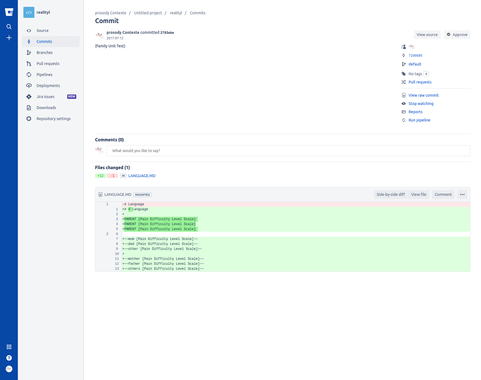Add a tag using the plus next to No tags

(x=426, y=74)
